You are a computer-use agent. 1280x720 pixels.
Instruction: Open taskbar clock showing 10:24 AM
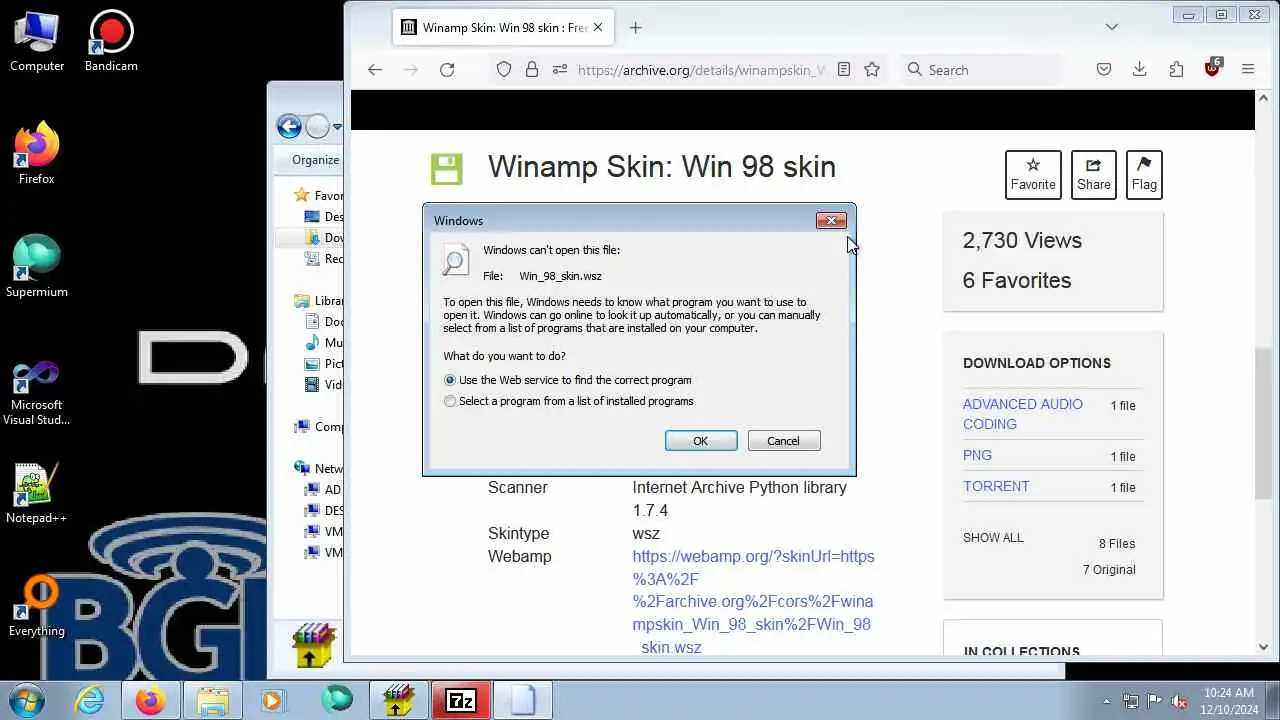pyautogui.click(x=1229, y=700)
